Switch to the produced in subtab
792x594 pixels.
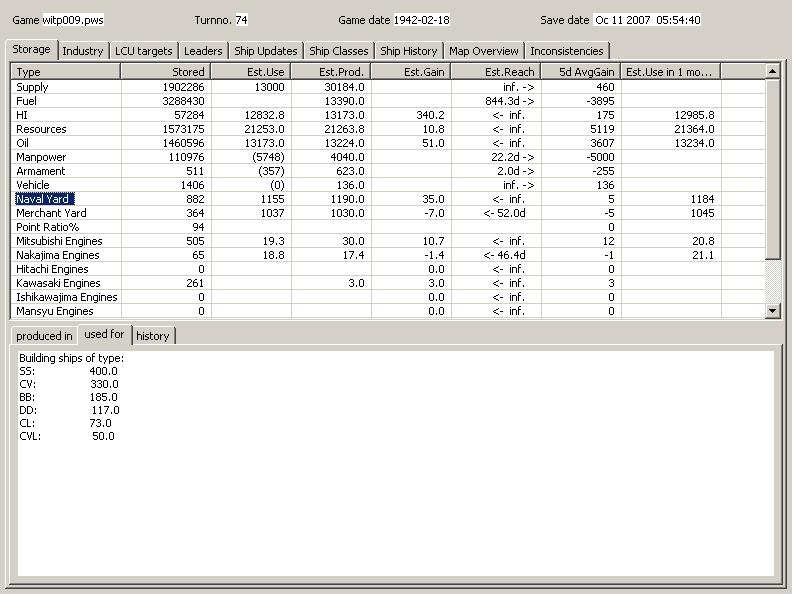[x=44, y=336]
